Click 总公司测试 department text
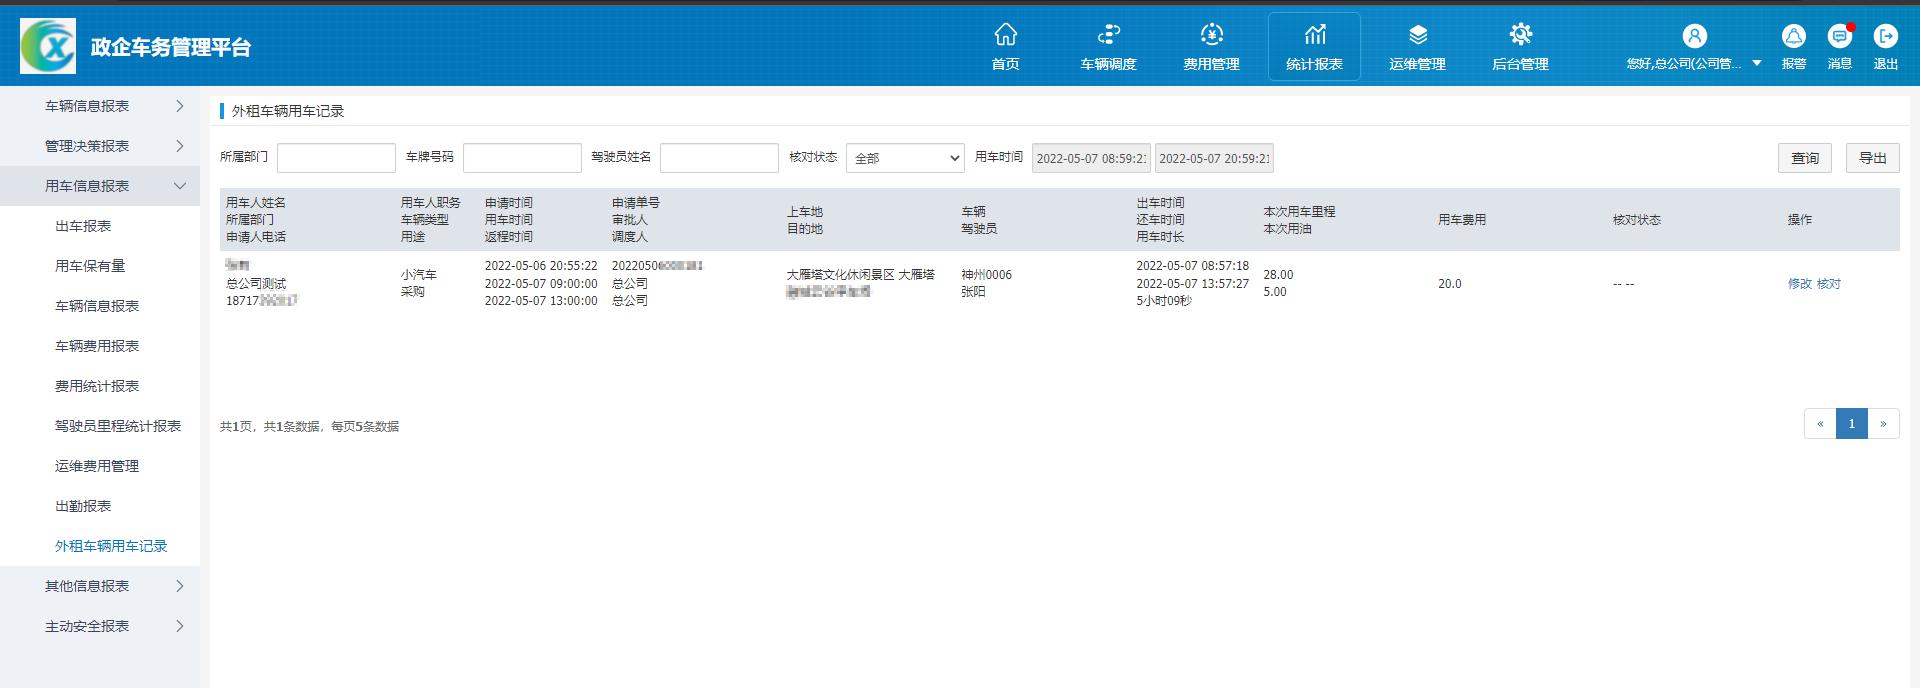This screenshot has width=1920, height=688. 256,284
